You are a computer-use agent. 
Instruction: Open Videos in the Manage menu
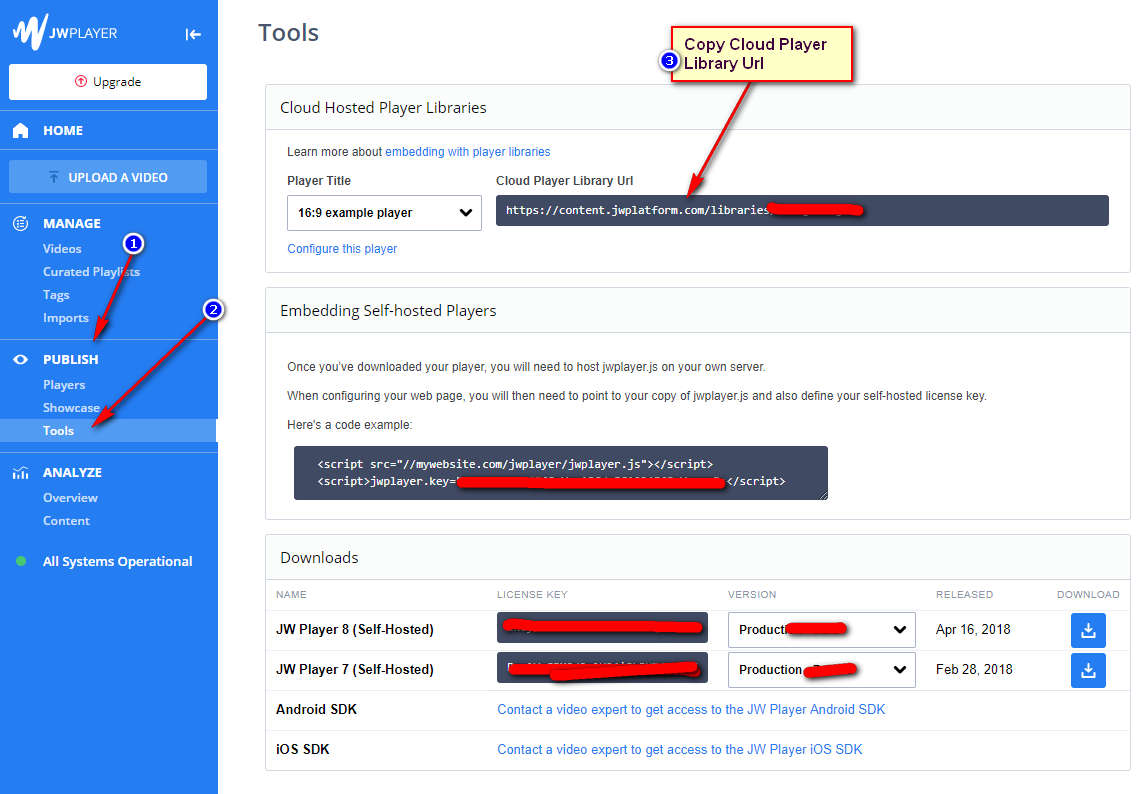(x=62, y=249)
